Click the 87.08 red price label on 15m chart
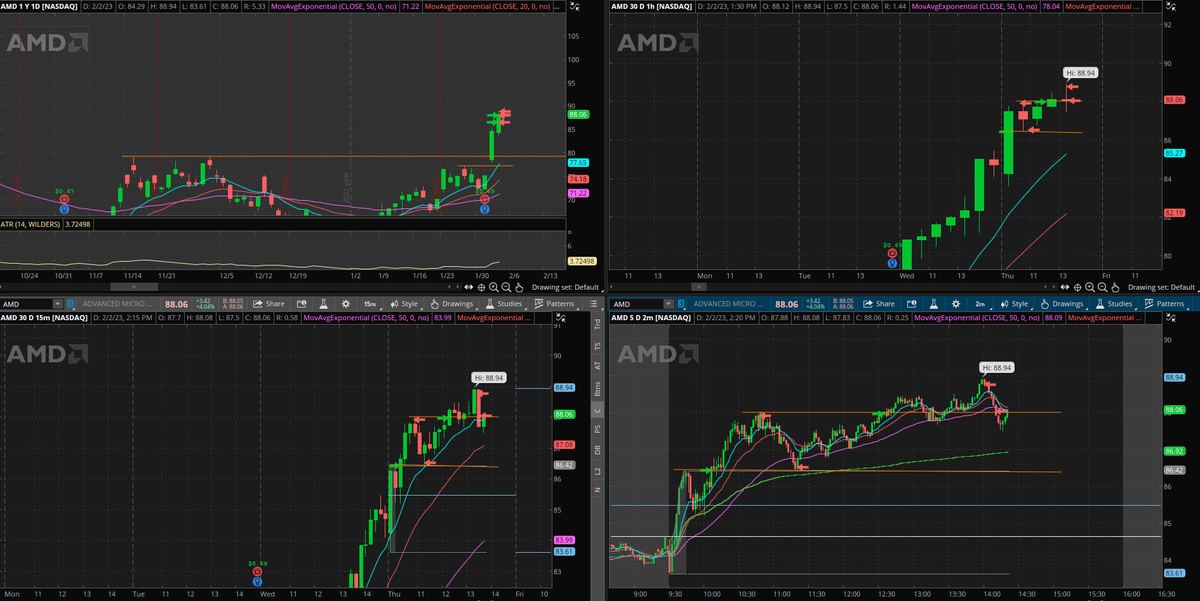The width and height of the screenshot is (1200, 601). pyautogui.click(x=563, y=444)
